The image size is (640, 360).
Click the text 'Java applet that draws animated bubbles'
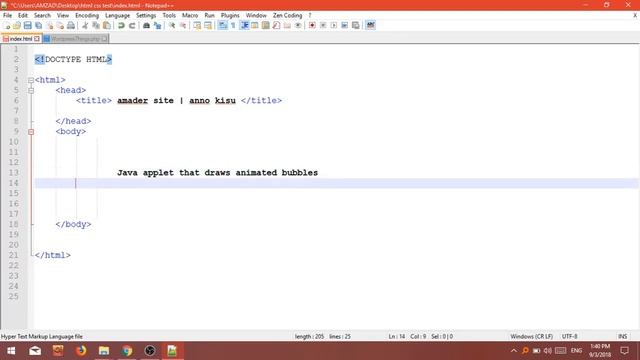click(x=218, y=173)
